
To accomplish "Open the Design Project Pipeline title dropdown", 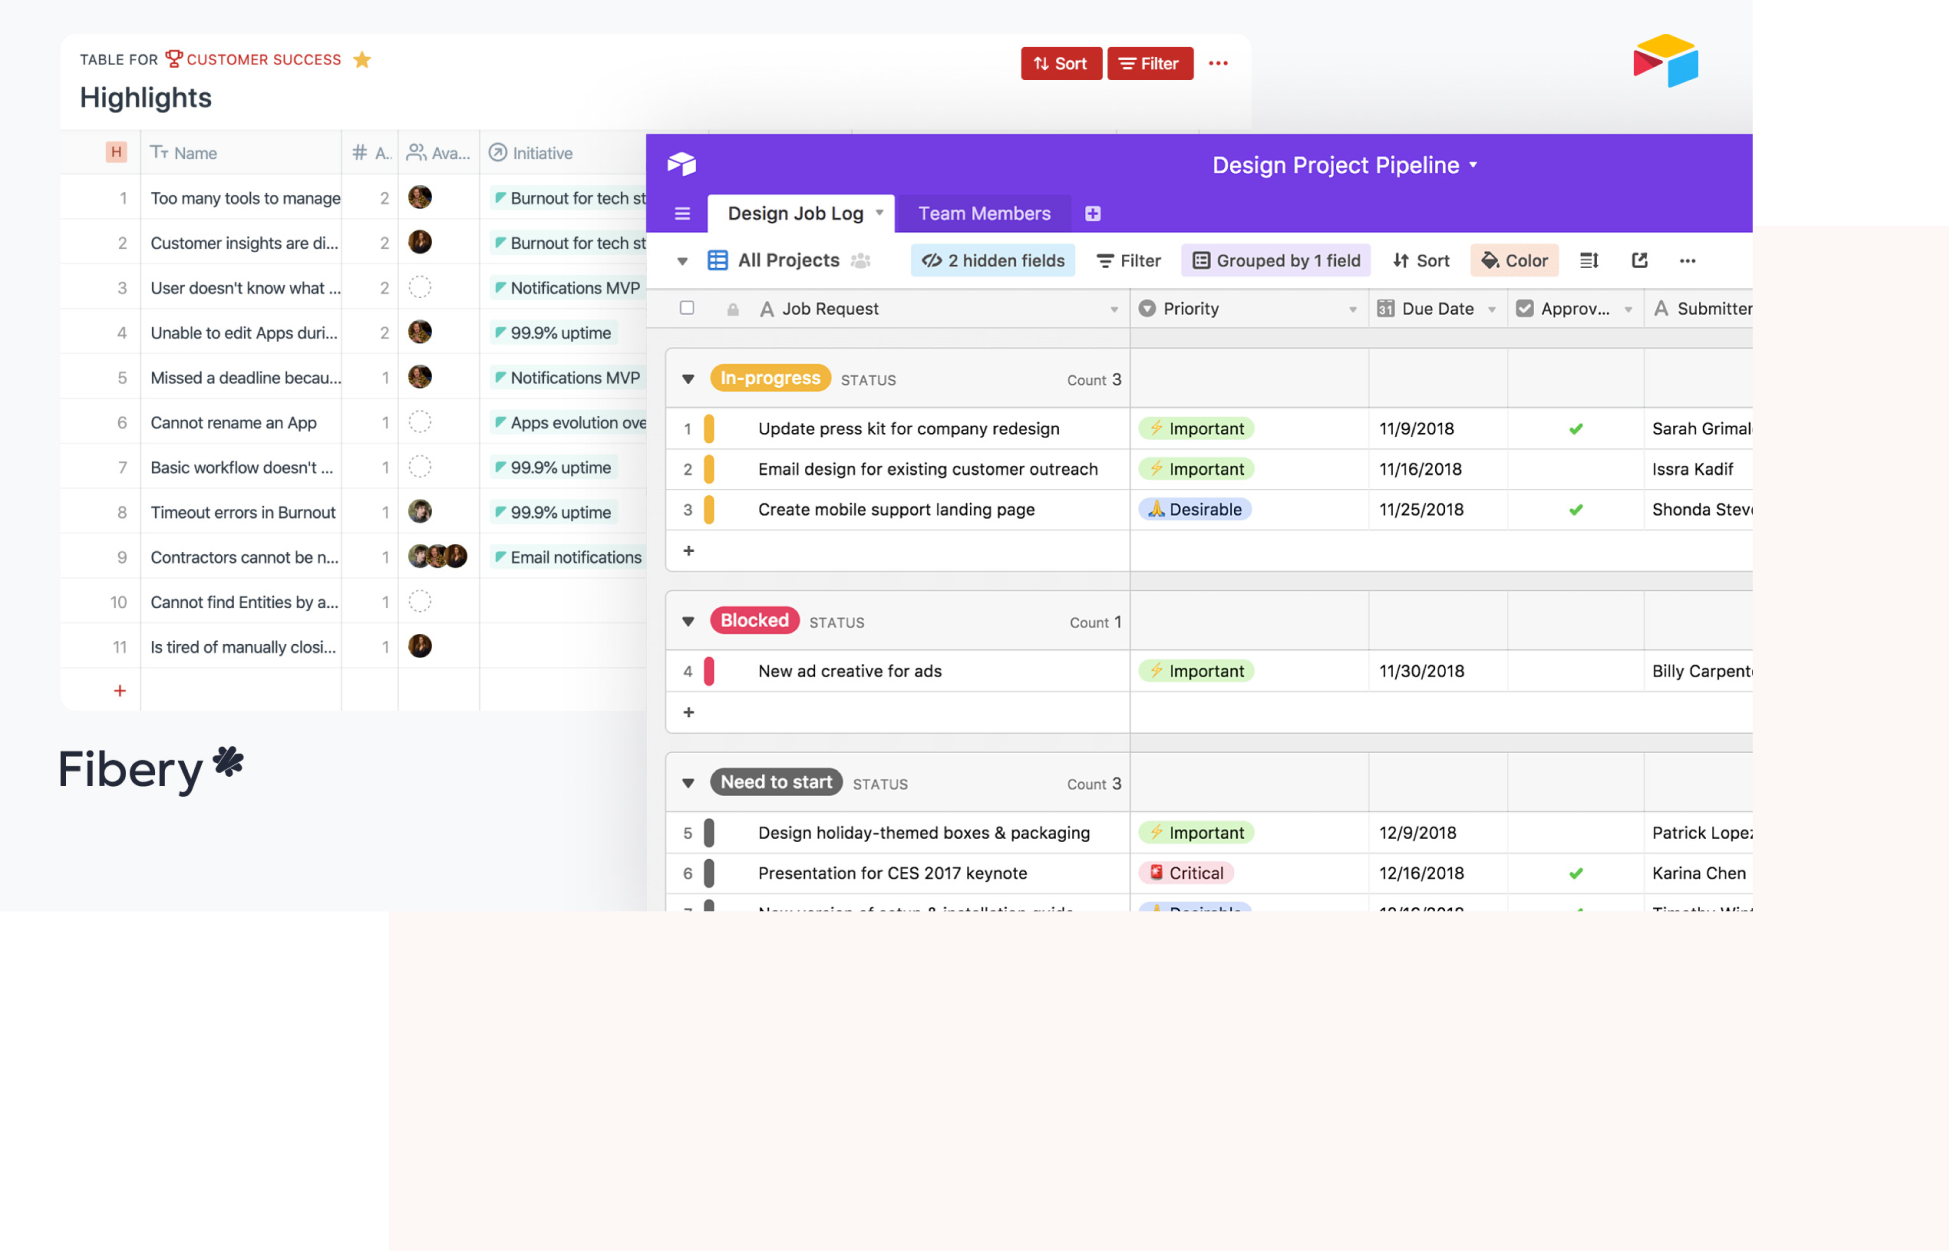I will (x=1473, y=165).
